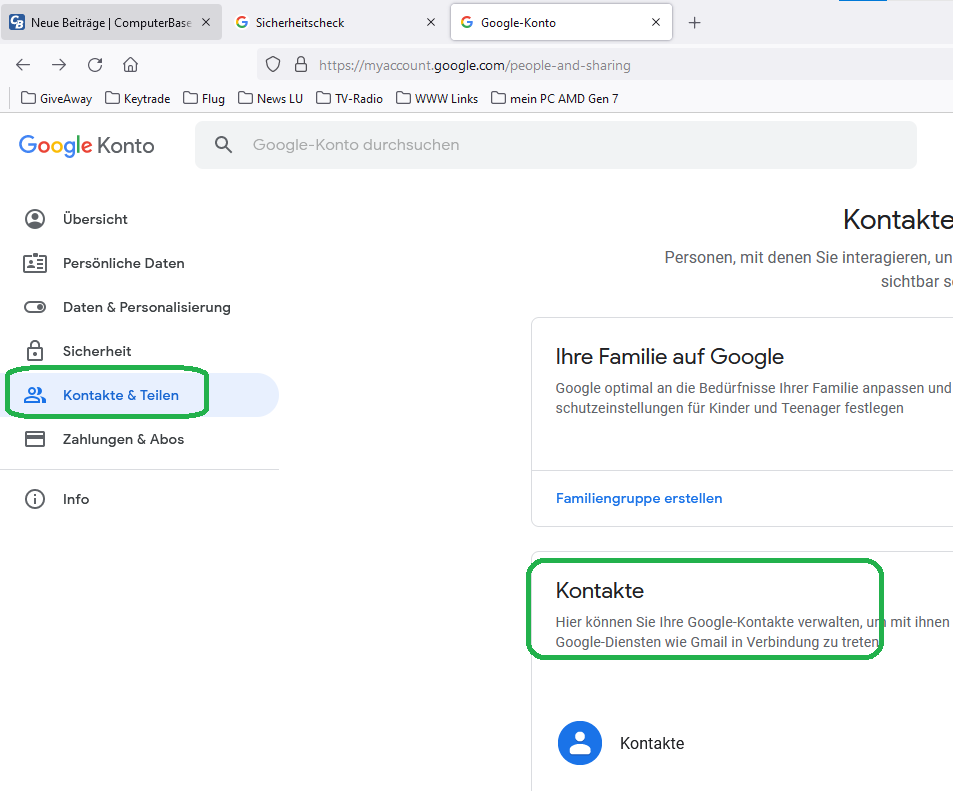Viewport: 953px width, 791px height.
Task: Open a new tab with plus button
Action: [694, 22]
